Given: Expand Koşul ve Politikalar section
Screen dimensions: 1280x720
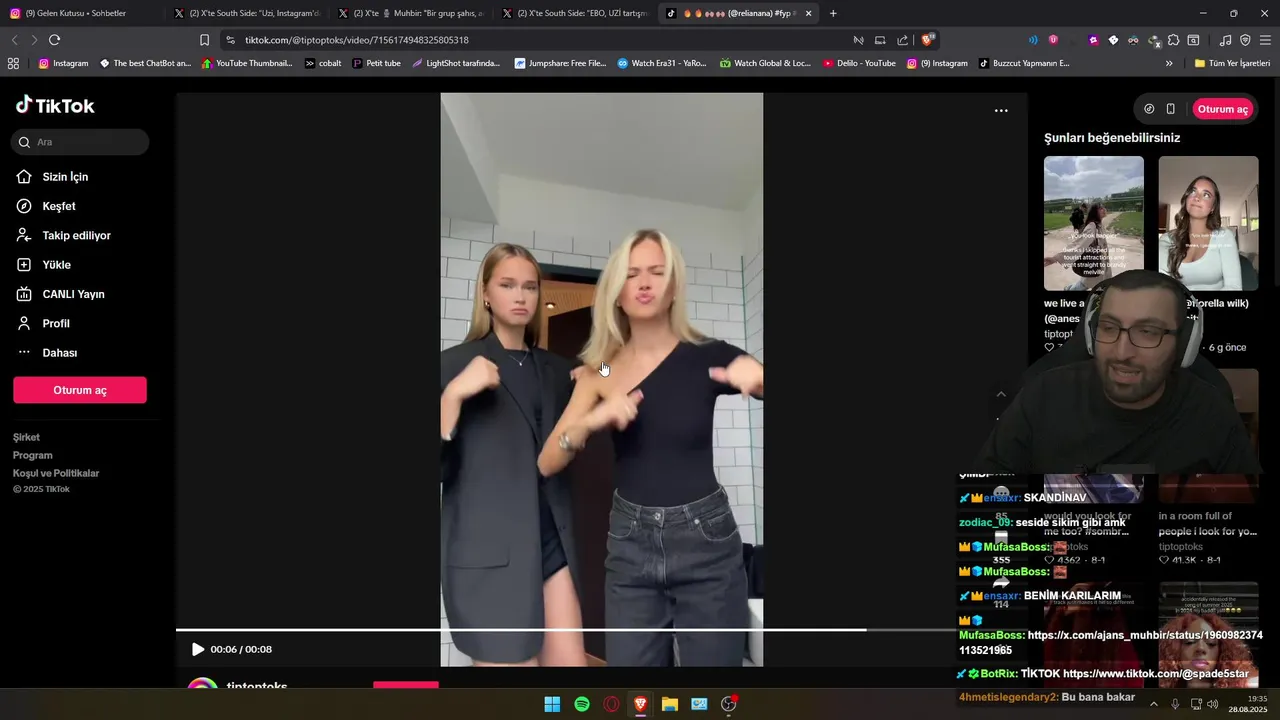Looking at the screenshot, I should [x=56, y=474].
